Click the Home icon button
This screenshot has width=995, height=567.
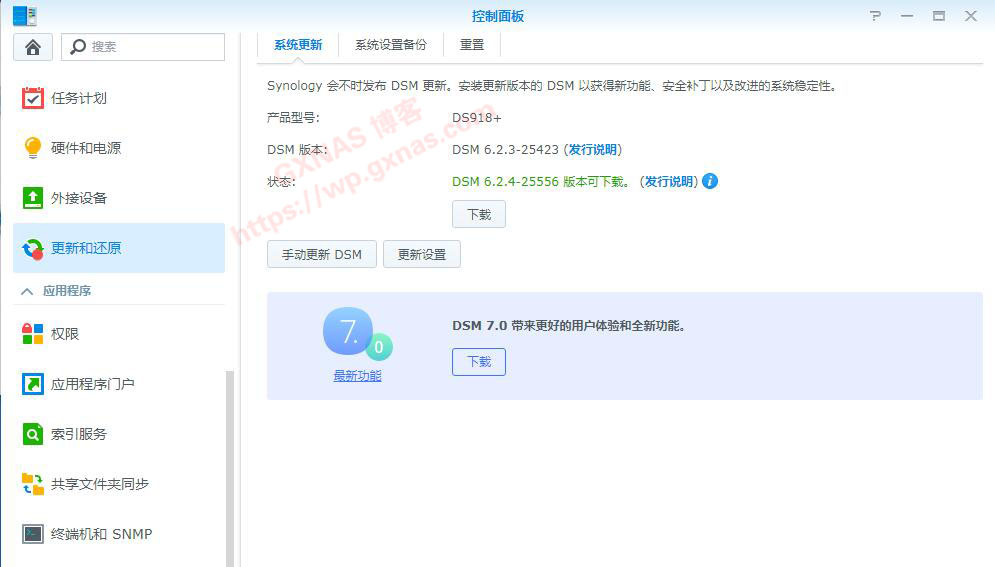click(33, 47)
